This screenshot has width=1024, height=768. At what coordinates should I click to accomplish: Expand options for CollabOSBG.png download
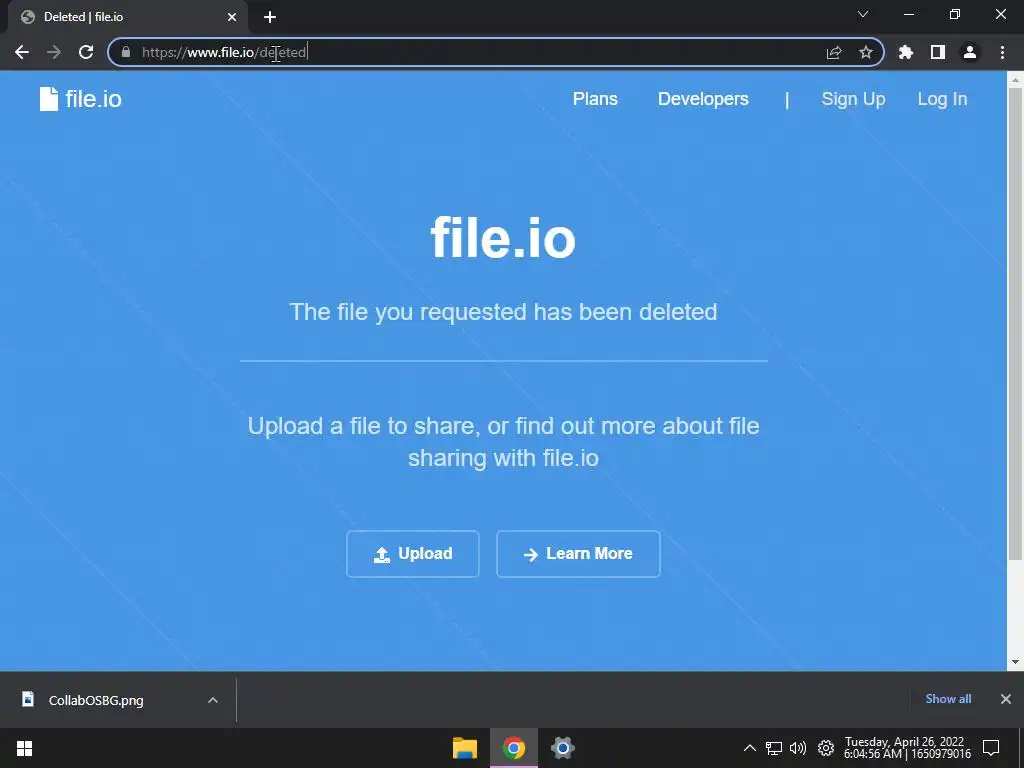213,700
